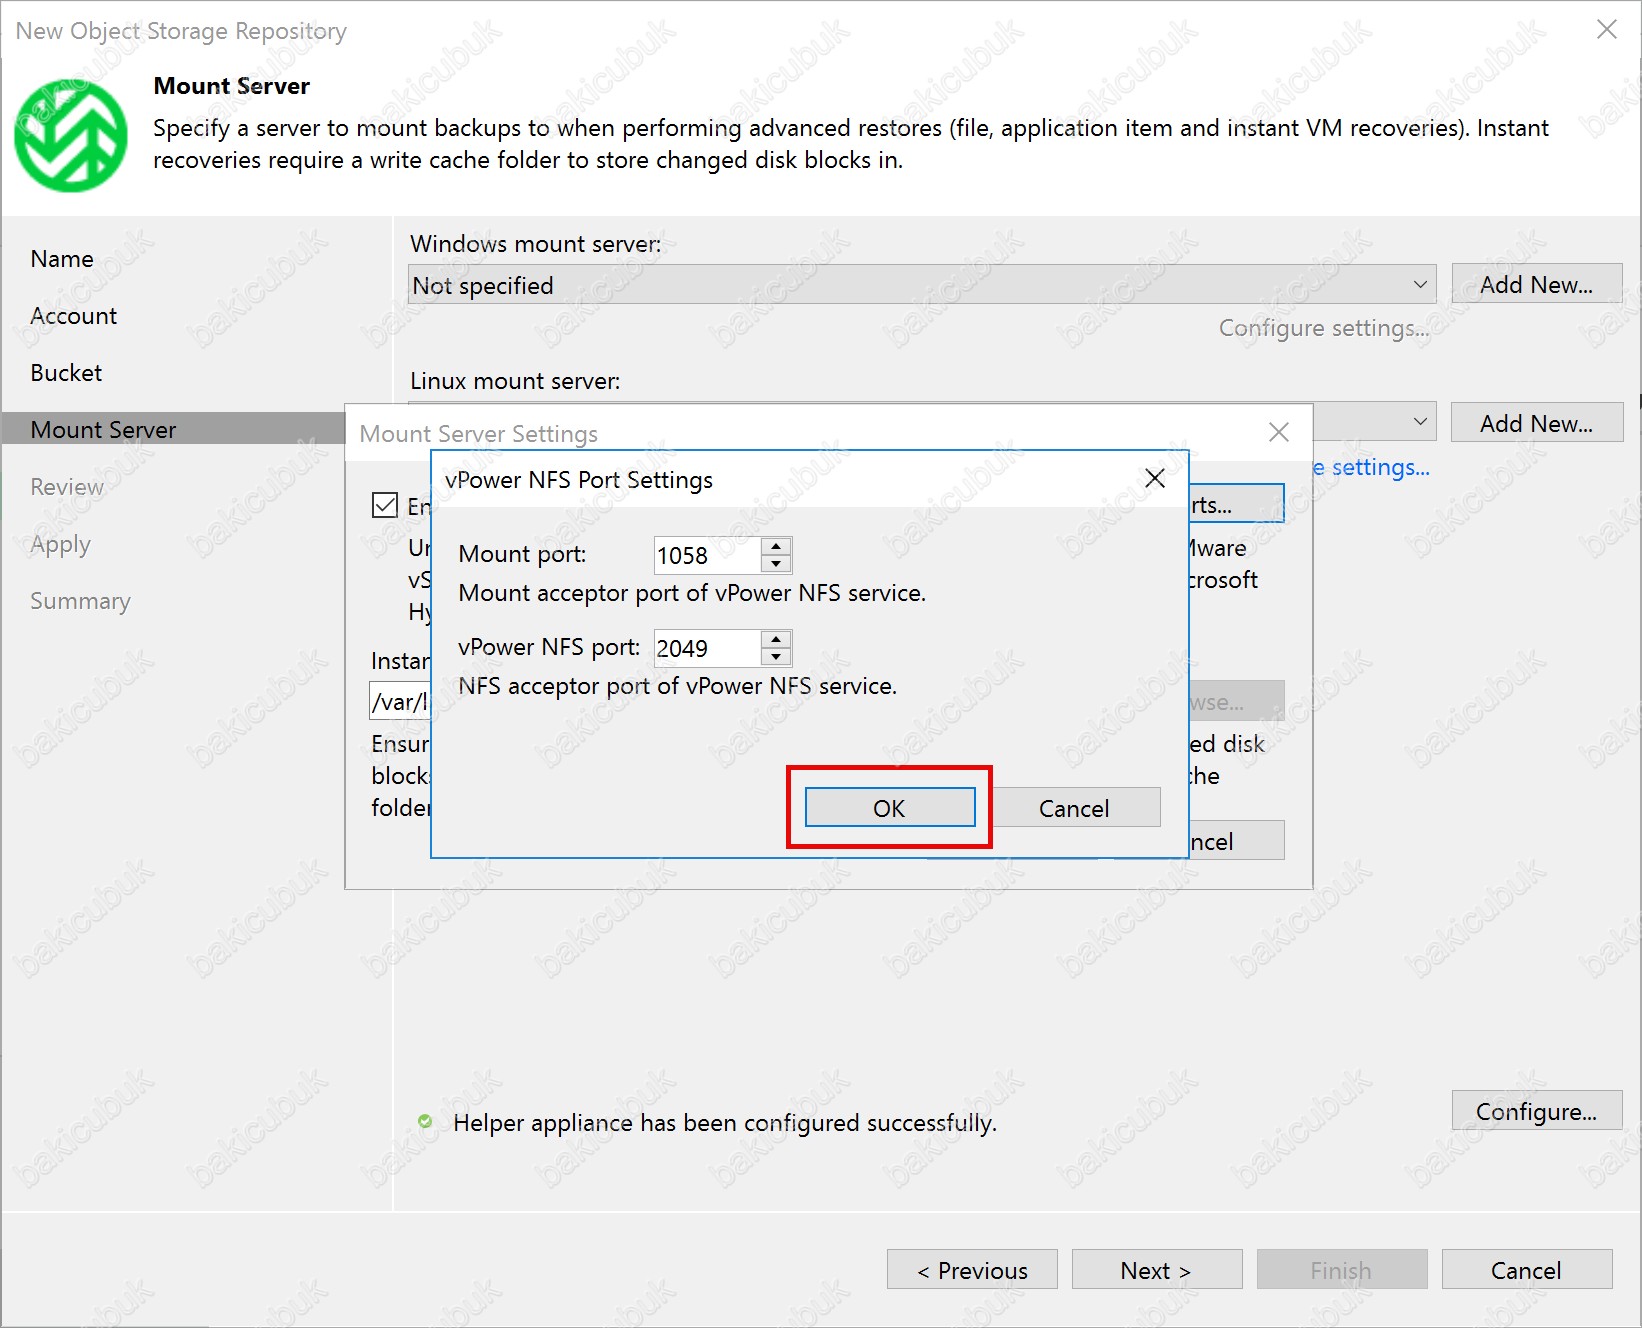
Task: Toggle the Enable vPower NFS checkbox
Action: click(x=385, y=505)
